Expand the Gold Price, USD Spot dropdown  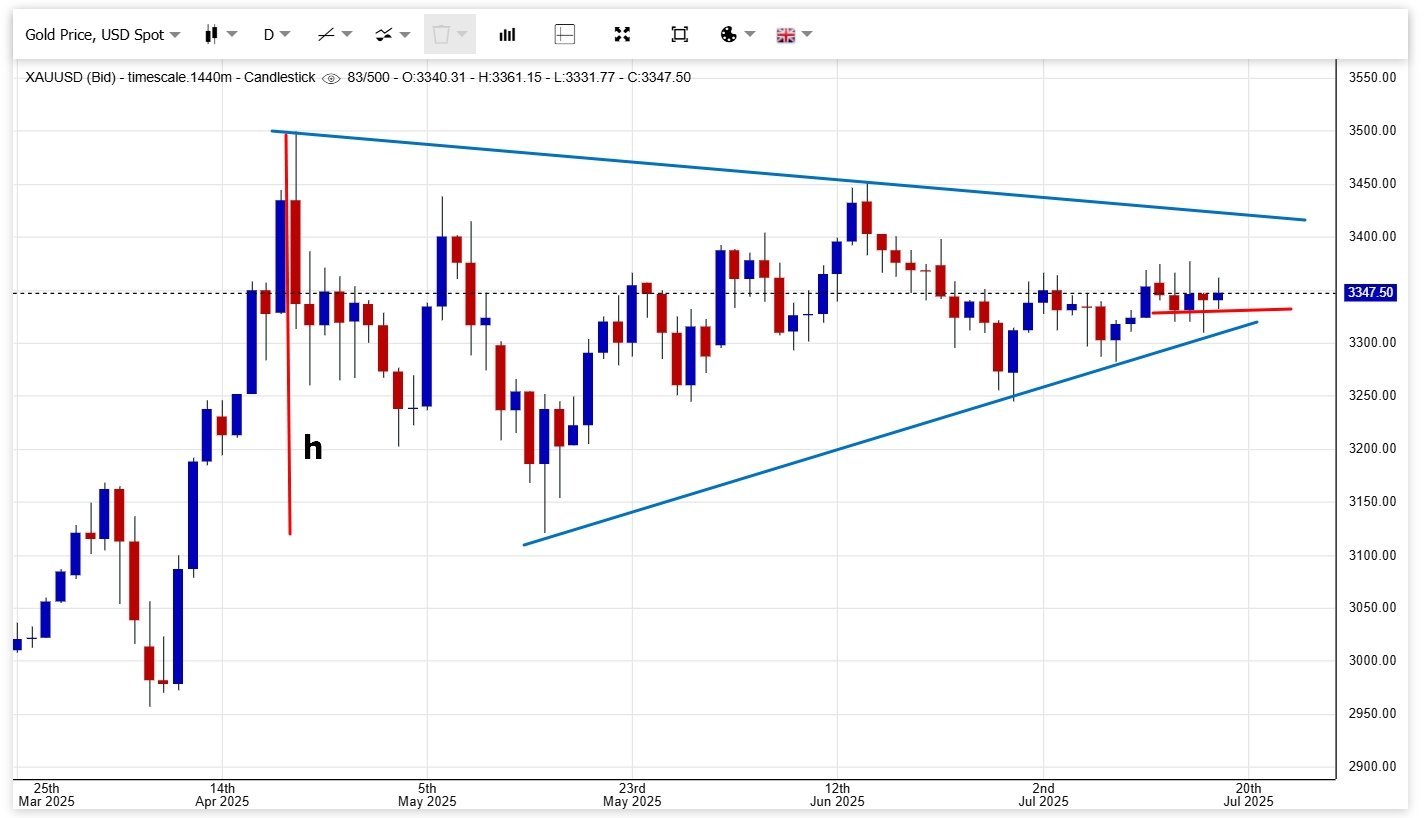(102, 34)
